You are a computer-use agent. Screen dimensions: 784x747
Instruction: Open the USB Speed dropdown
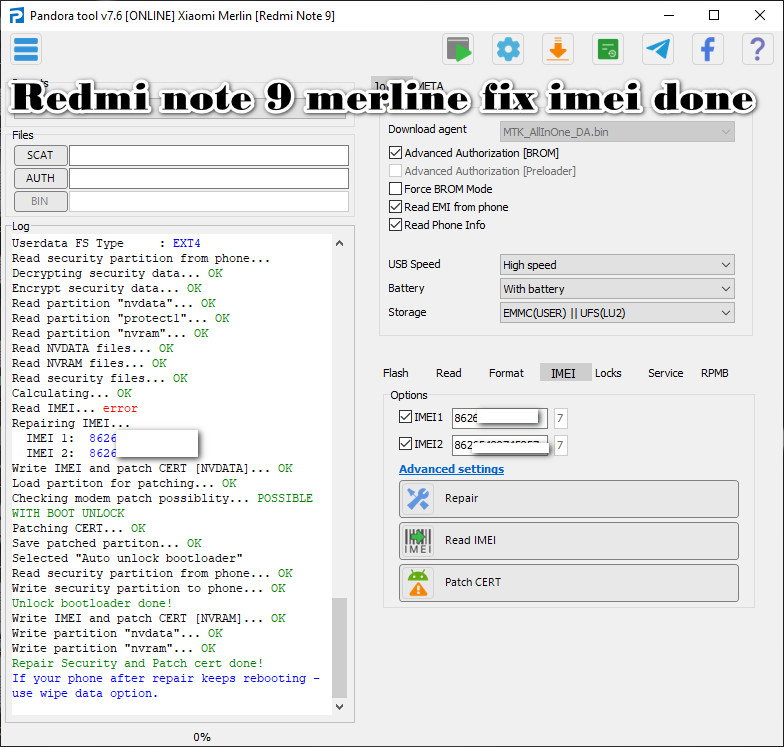pyautogui.click(x=617, y=264)
